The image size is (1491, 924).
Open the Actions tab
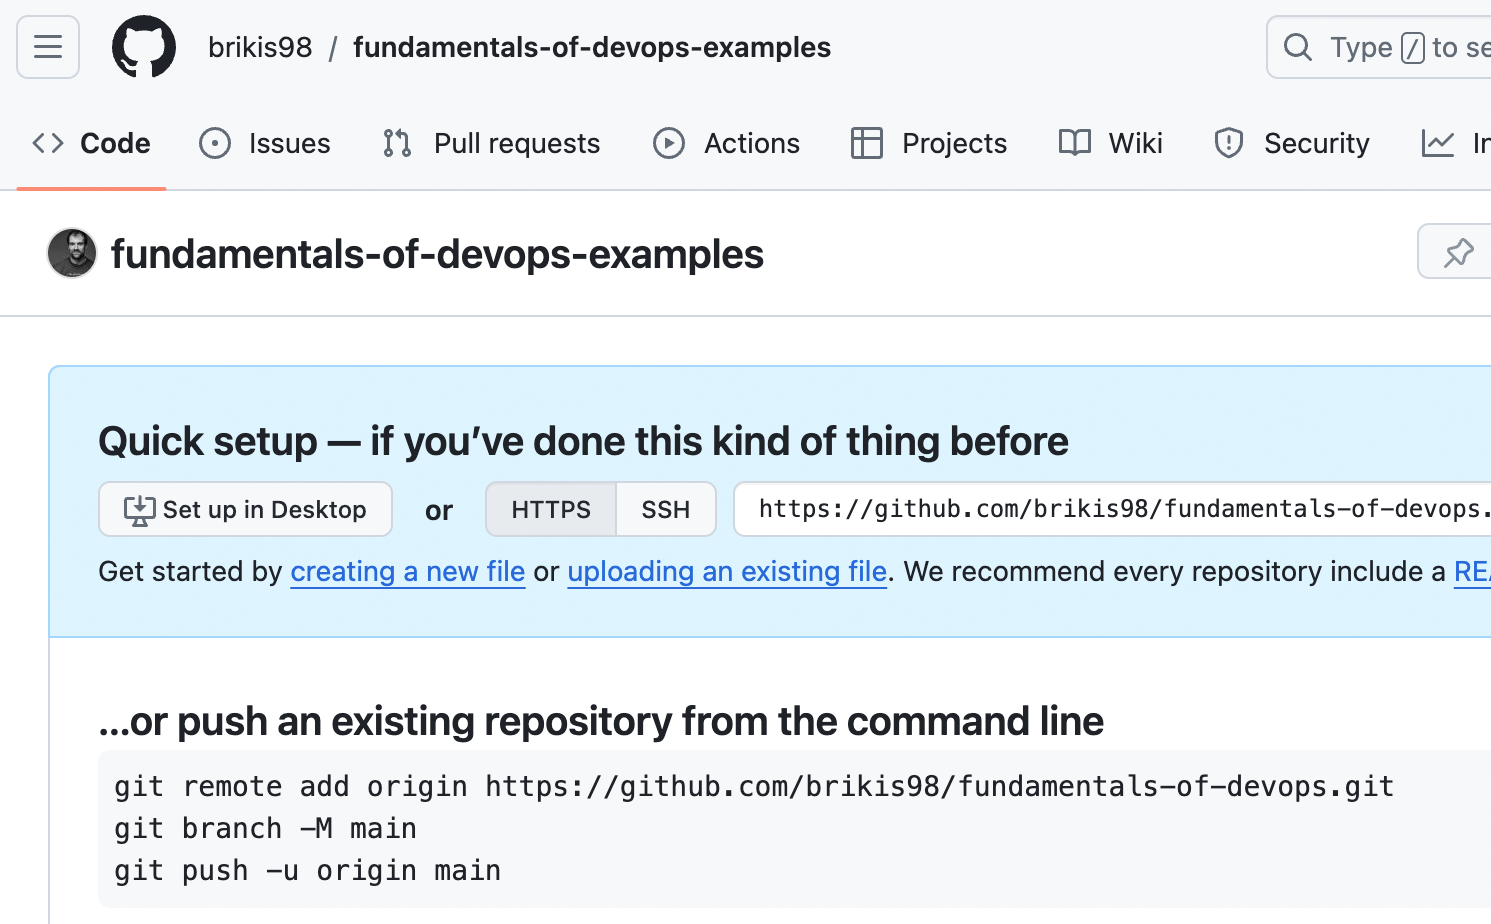point(726,143)
